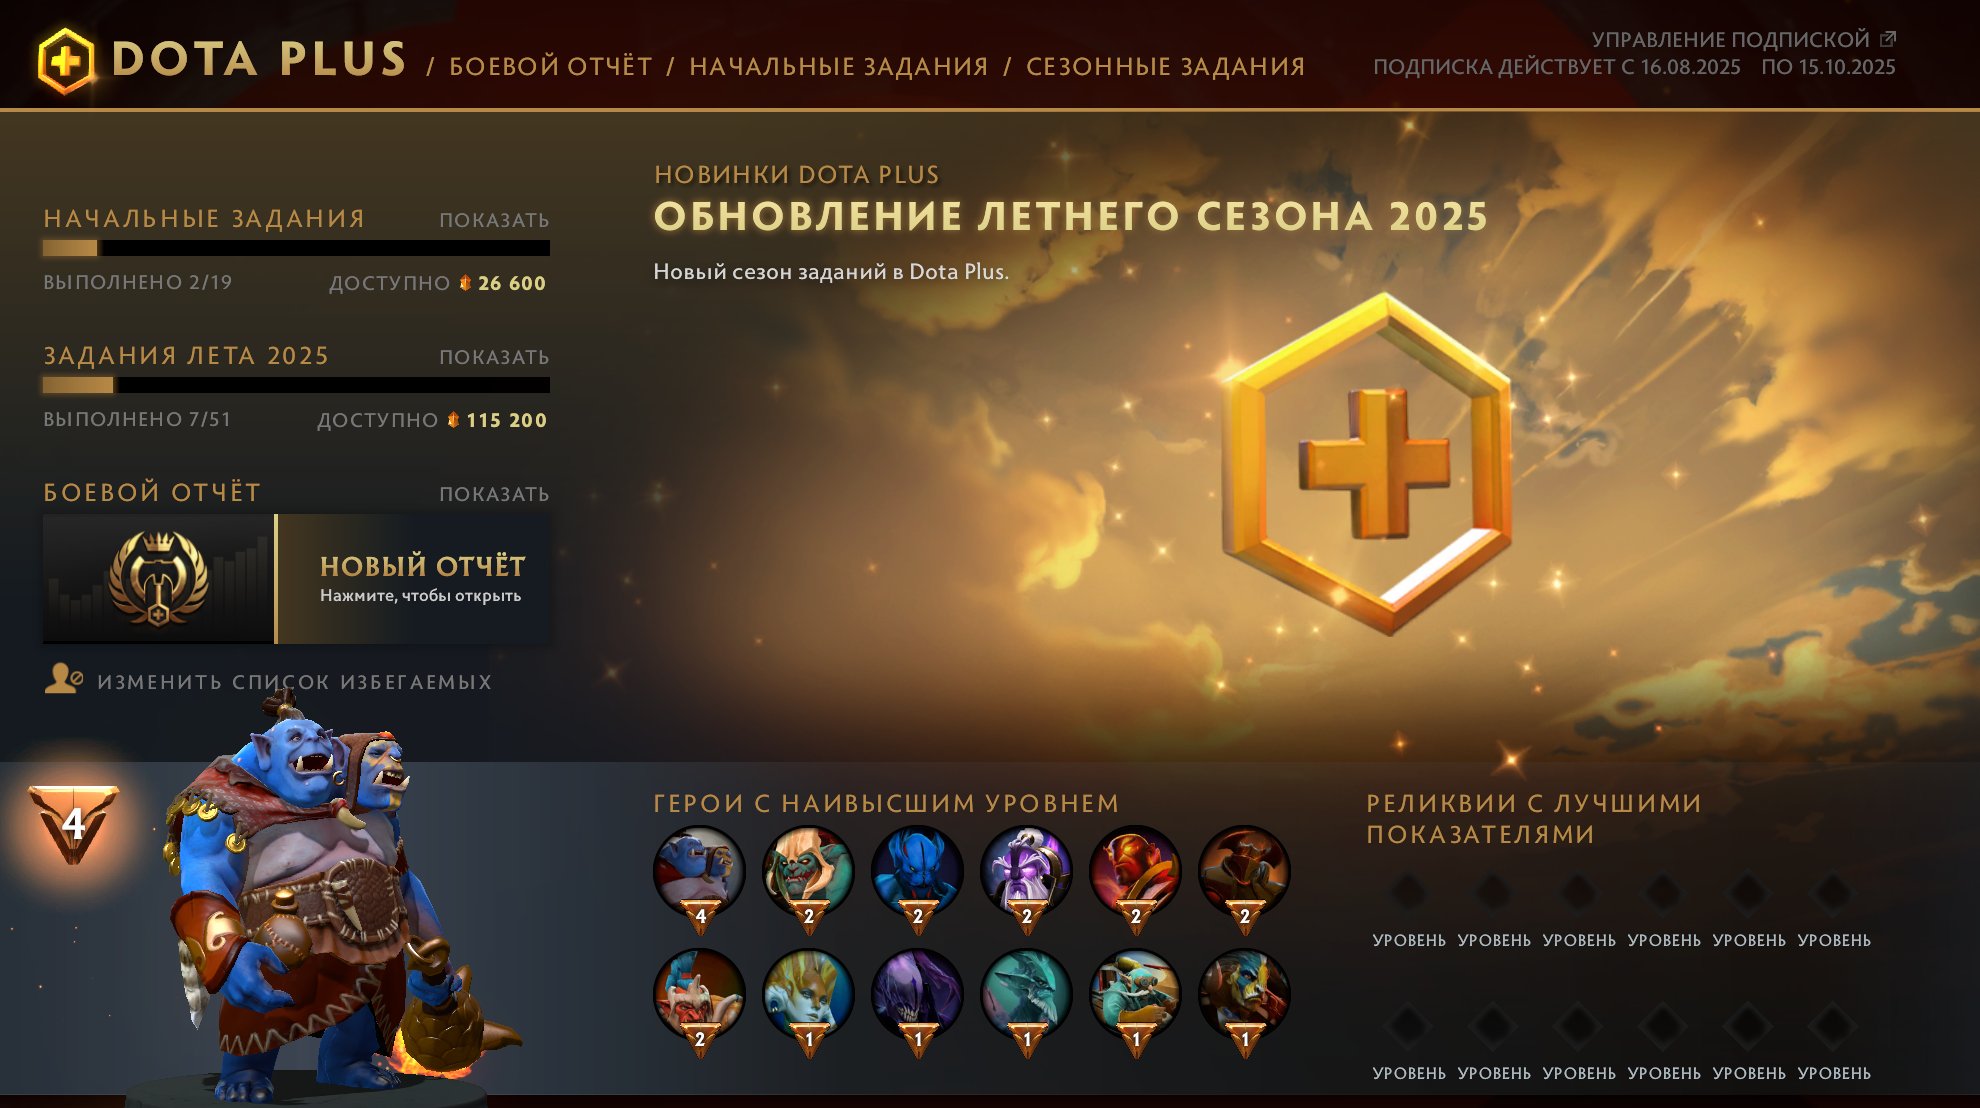Click the Dota Plus hexagon logo icon
The width and height of the screenshot is (1980, 1108).
(66, 60)
